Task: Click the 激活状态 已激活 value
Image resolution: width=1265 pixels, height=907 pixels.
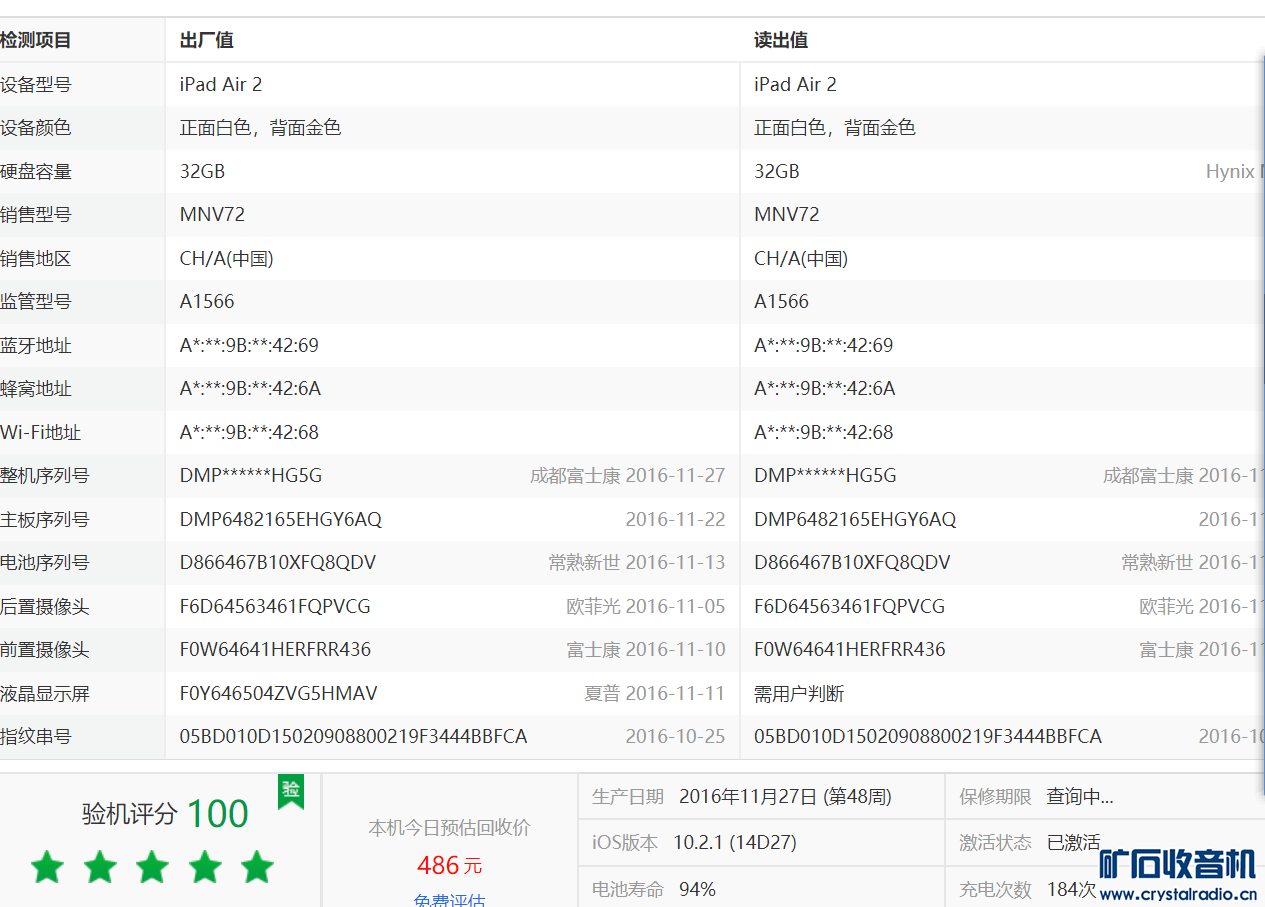Action: tap(1073, 843)
